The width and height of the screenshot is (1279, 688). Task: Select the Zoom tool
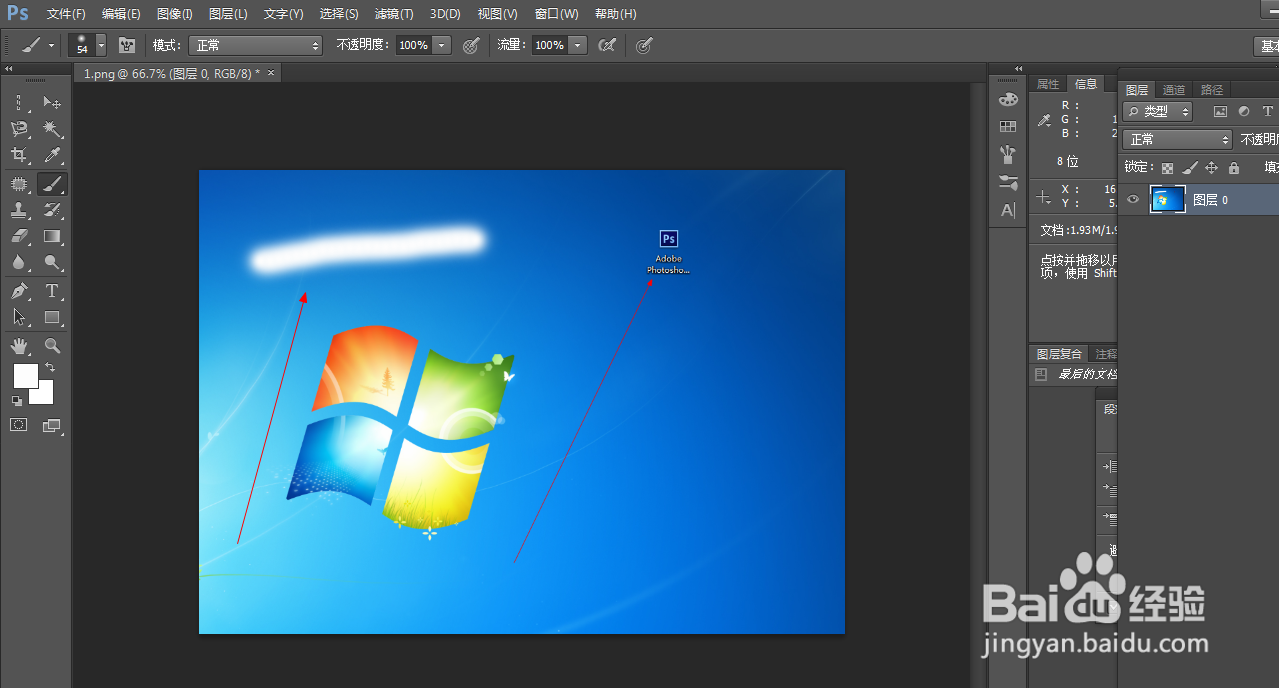pyautogui.click(x=52, y=346)
